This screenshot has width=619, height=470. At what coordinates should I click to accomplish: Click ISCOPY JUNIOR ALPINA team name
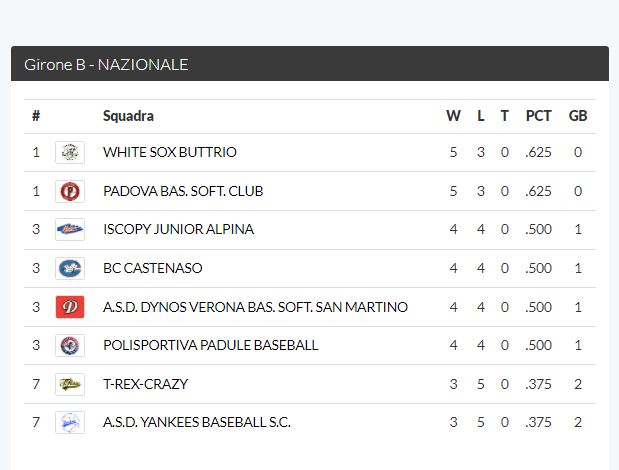click(x=178, y=229)
